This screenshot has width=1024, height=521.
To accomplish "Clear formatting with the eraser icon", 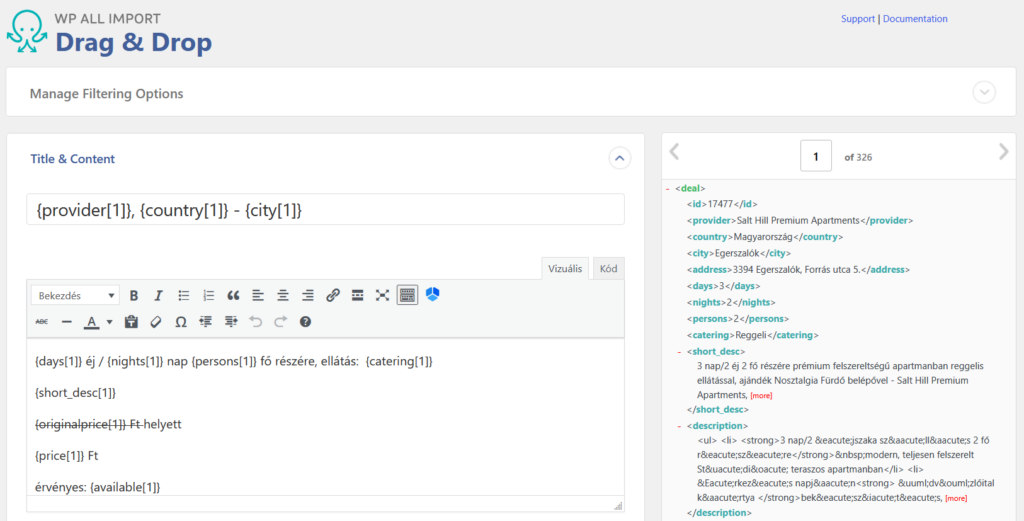I will click(x=155, y=322).
